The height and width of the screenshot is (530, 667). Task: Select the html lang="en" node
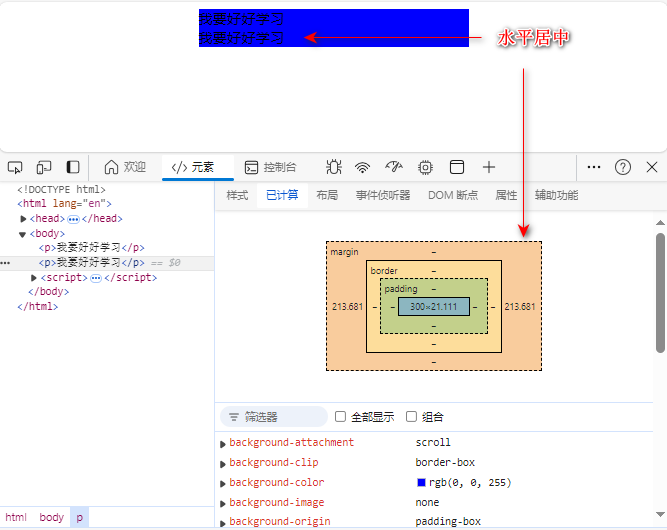click(x=64, y=204)
